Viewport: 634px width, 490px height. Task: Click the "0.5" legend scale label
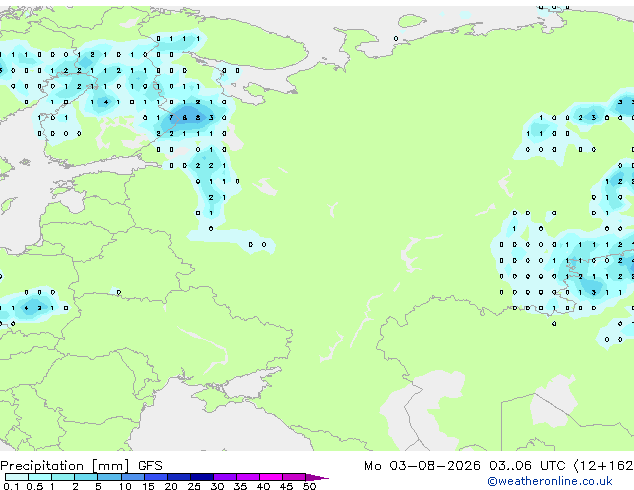(35, 486)
